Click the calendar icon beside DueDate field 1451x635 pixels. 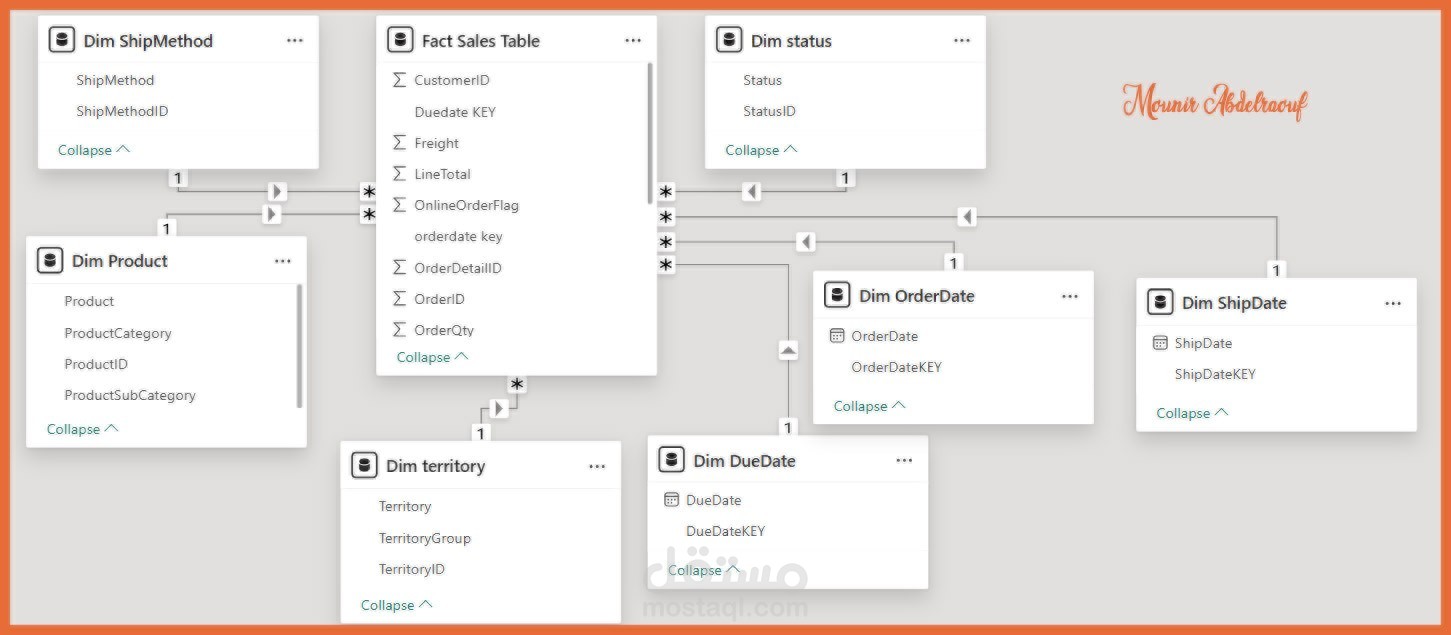click(671, 500)
